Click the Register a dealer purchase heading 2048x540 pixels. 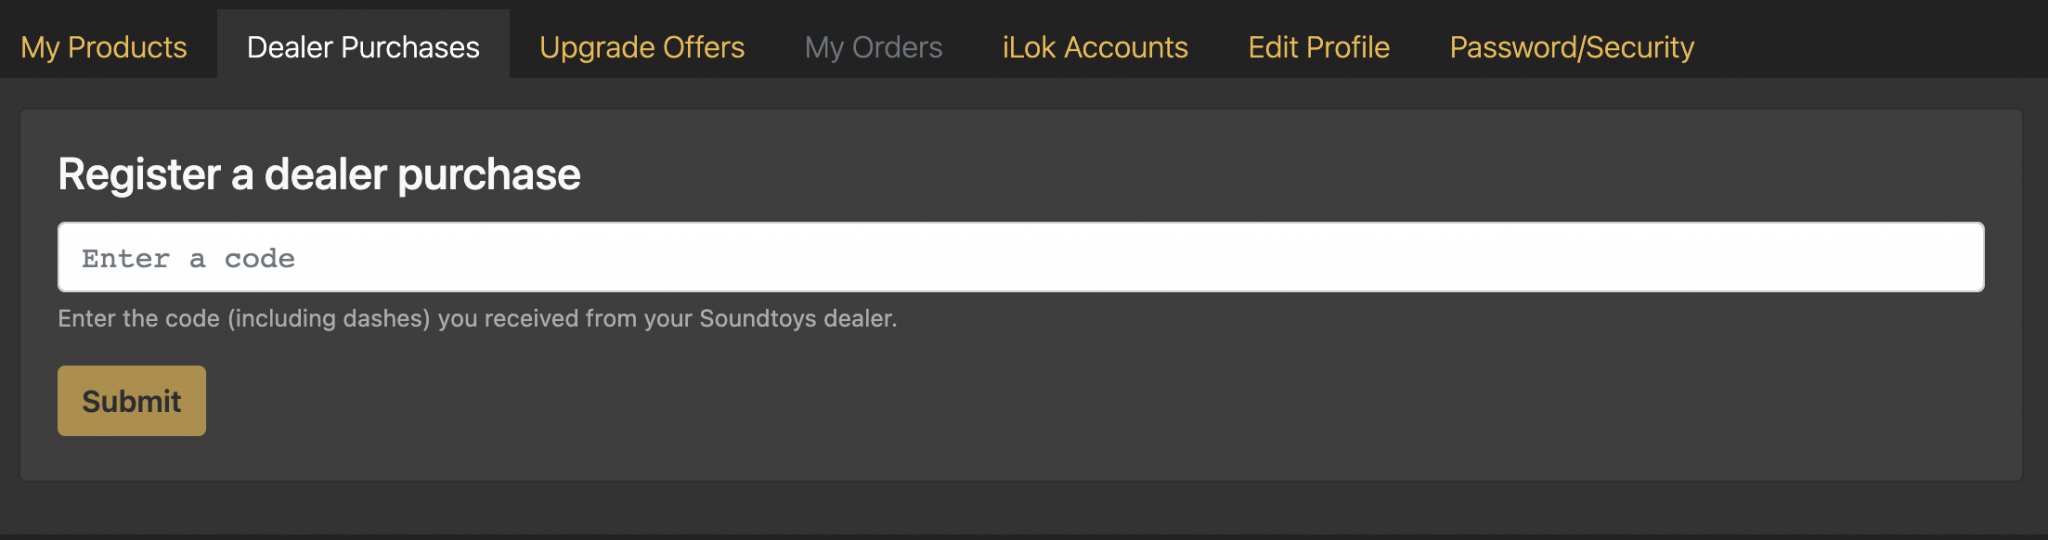(319, 174)
